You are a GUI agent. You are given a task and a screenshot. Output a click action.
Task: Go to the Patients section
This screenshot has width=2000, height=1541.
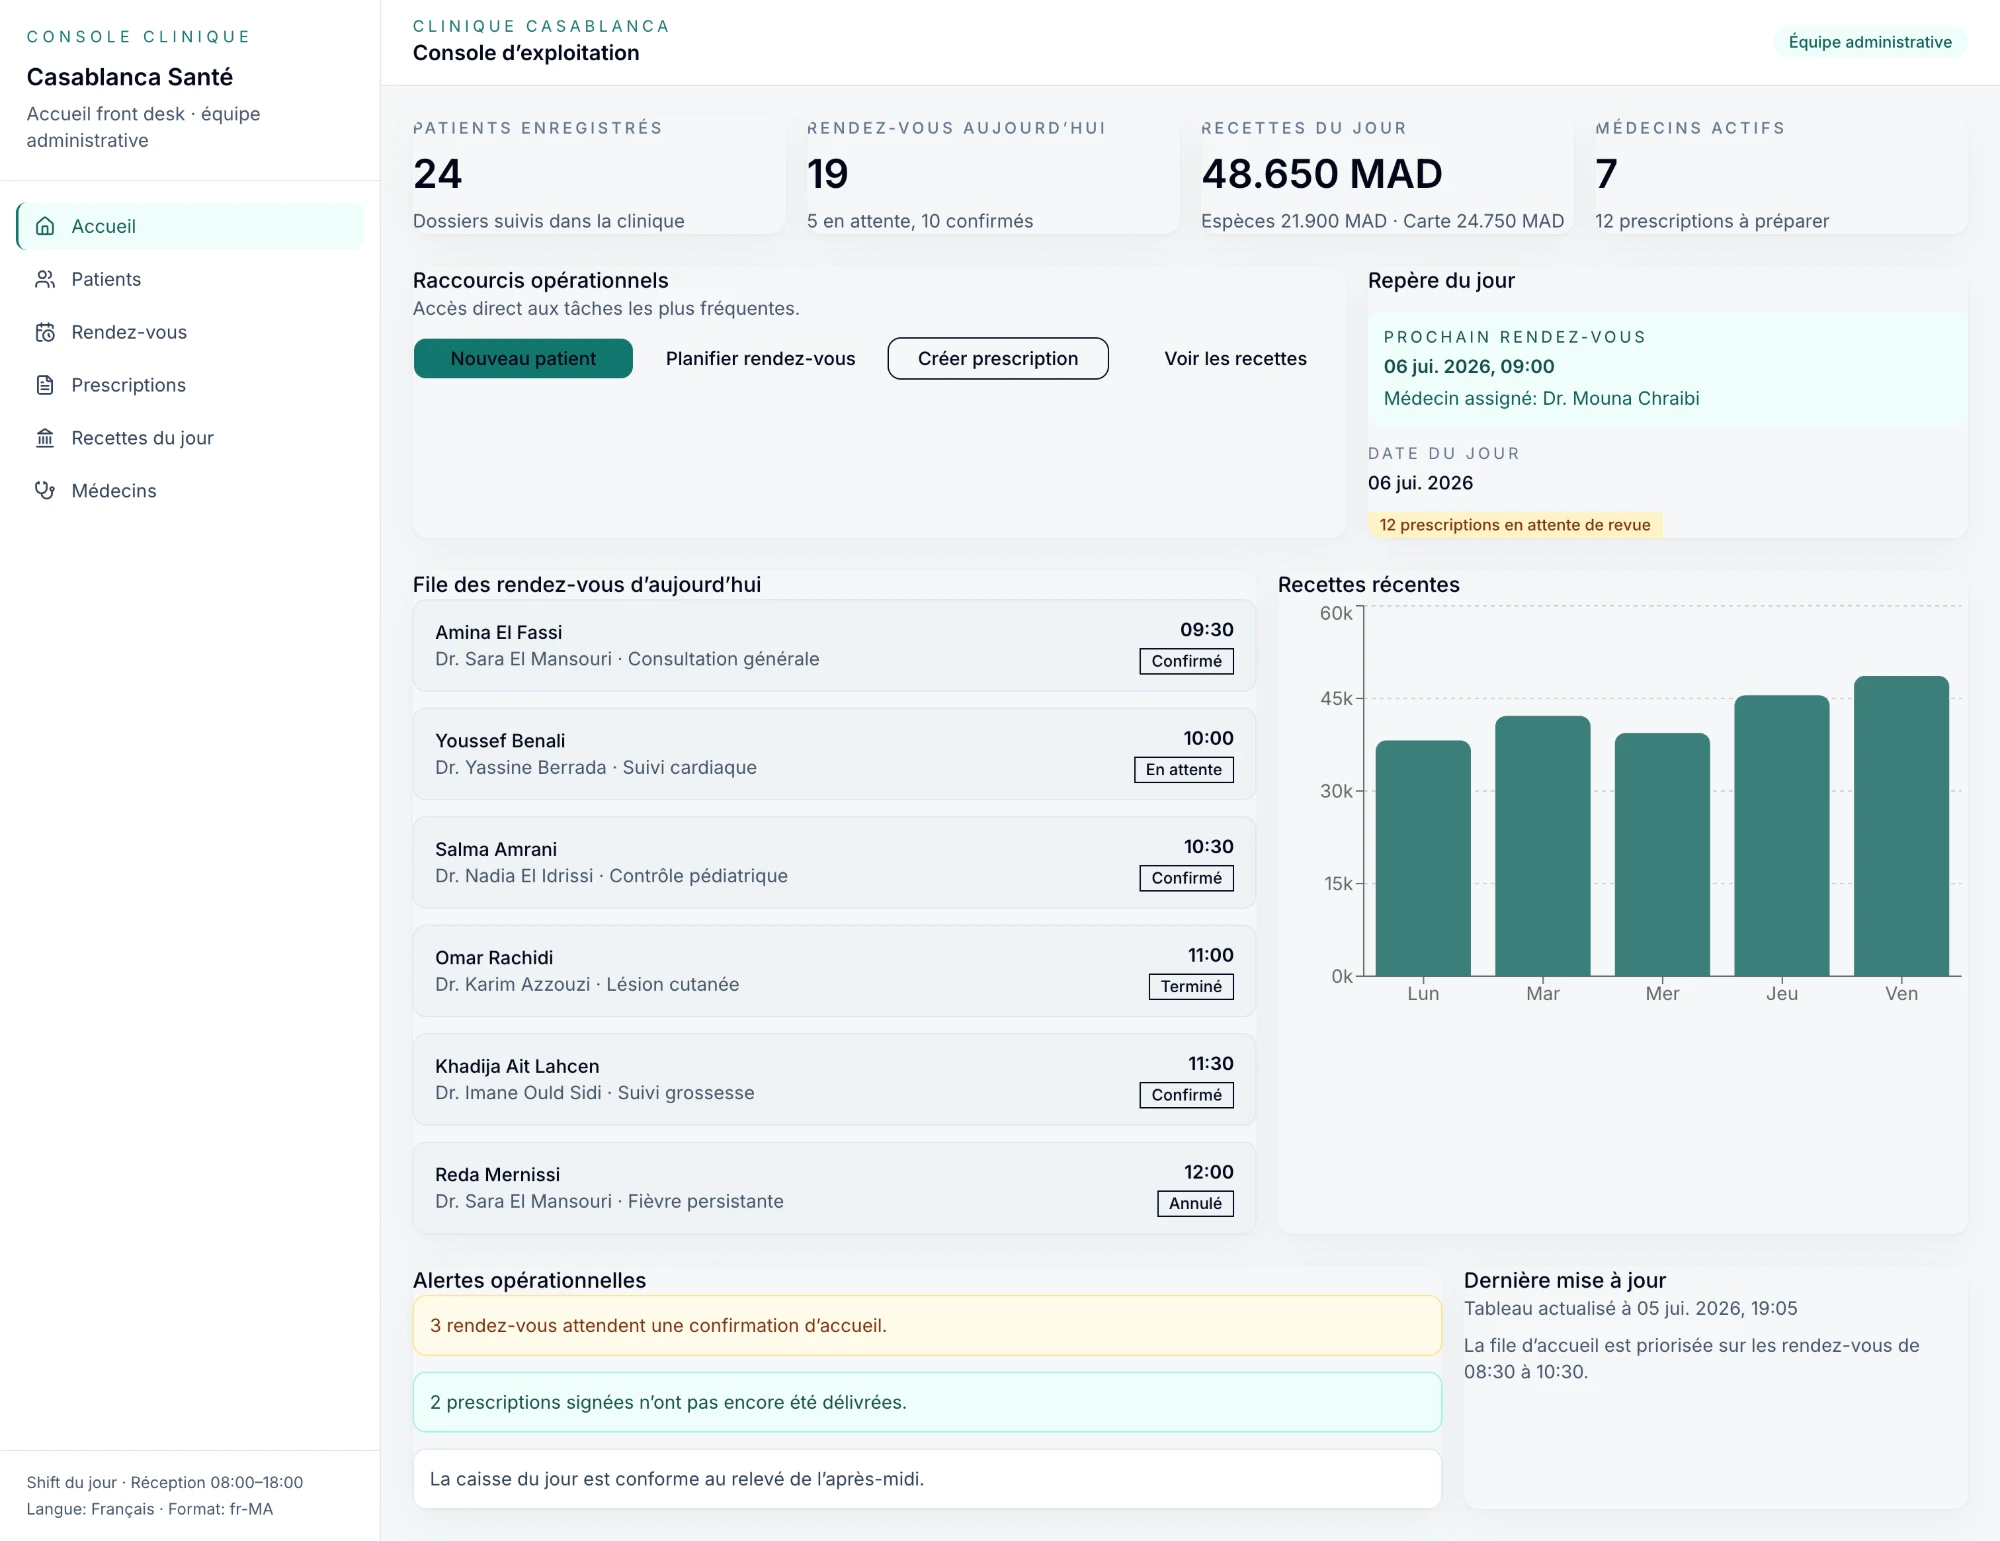tap(190, 279)
